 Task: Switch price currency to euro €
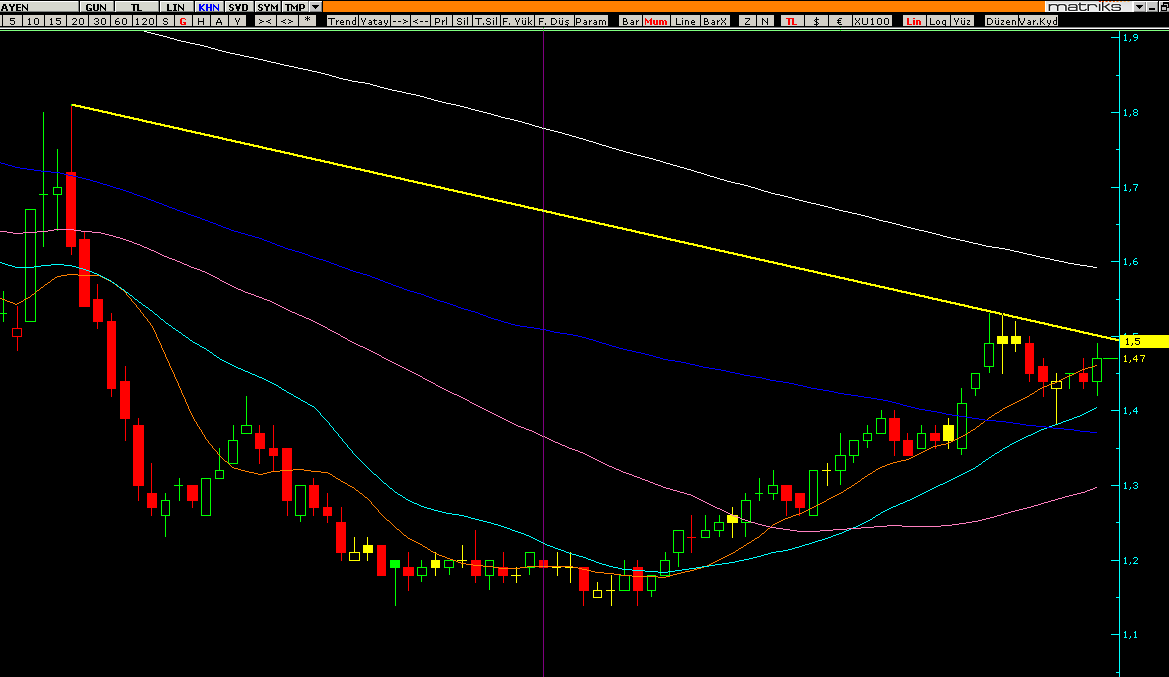[x=840, y=21]
